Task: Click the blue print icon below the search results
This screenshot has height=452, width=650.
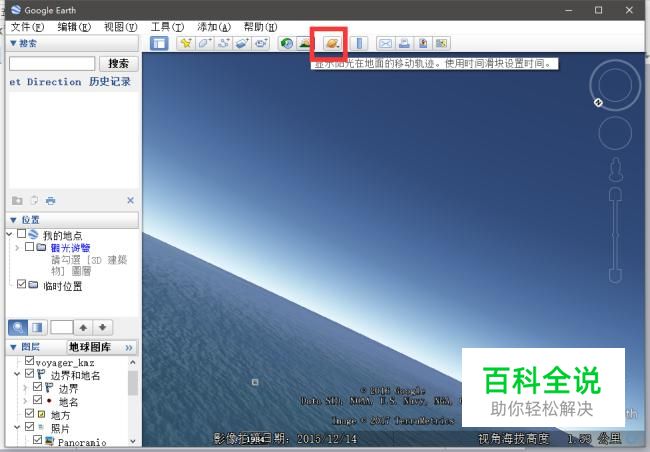Action: point(51,201)
